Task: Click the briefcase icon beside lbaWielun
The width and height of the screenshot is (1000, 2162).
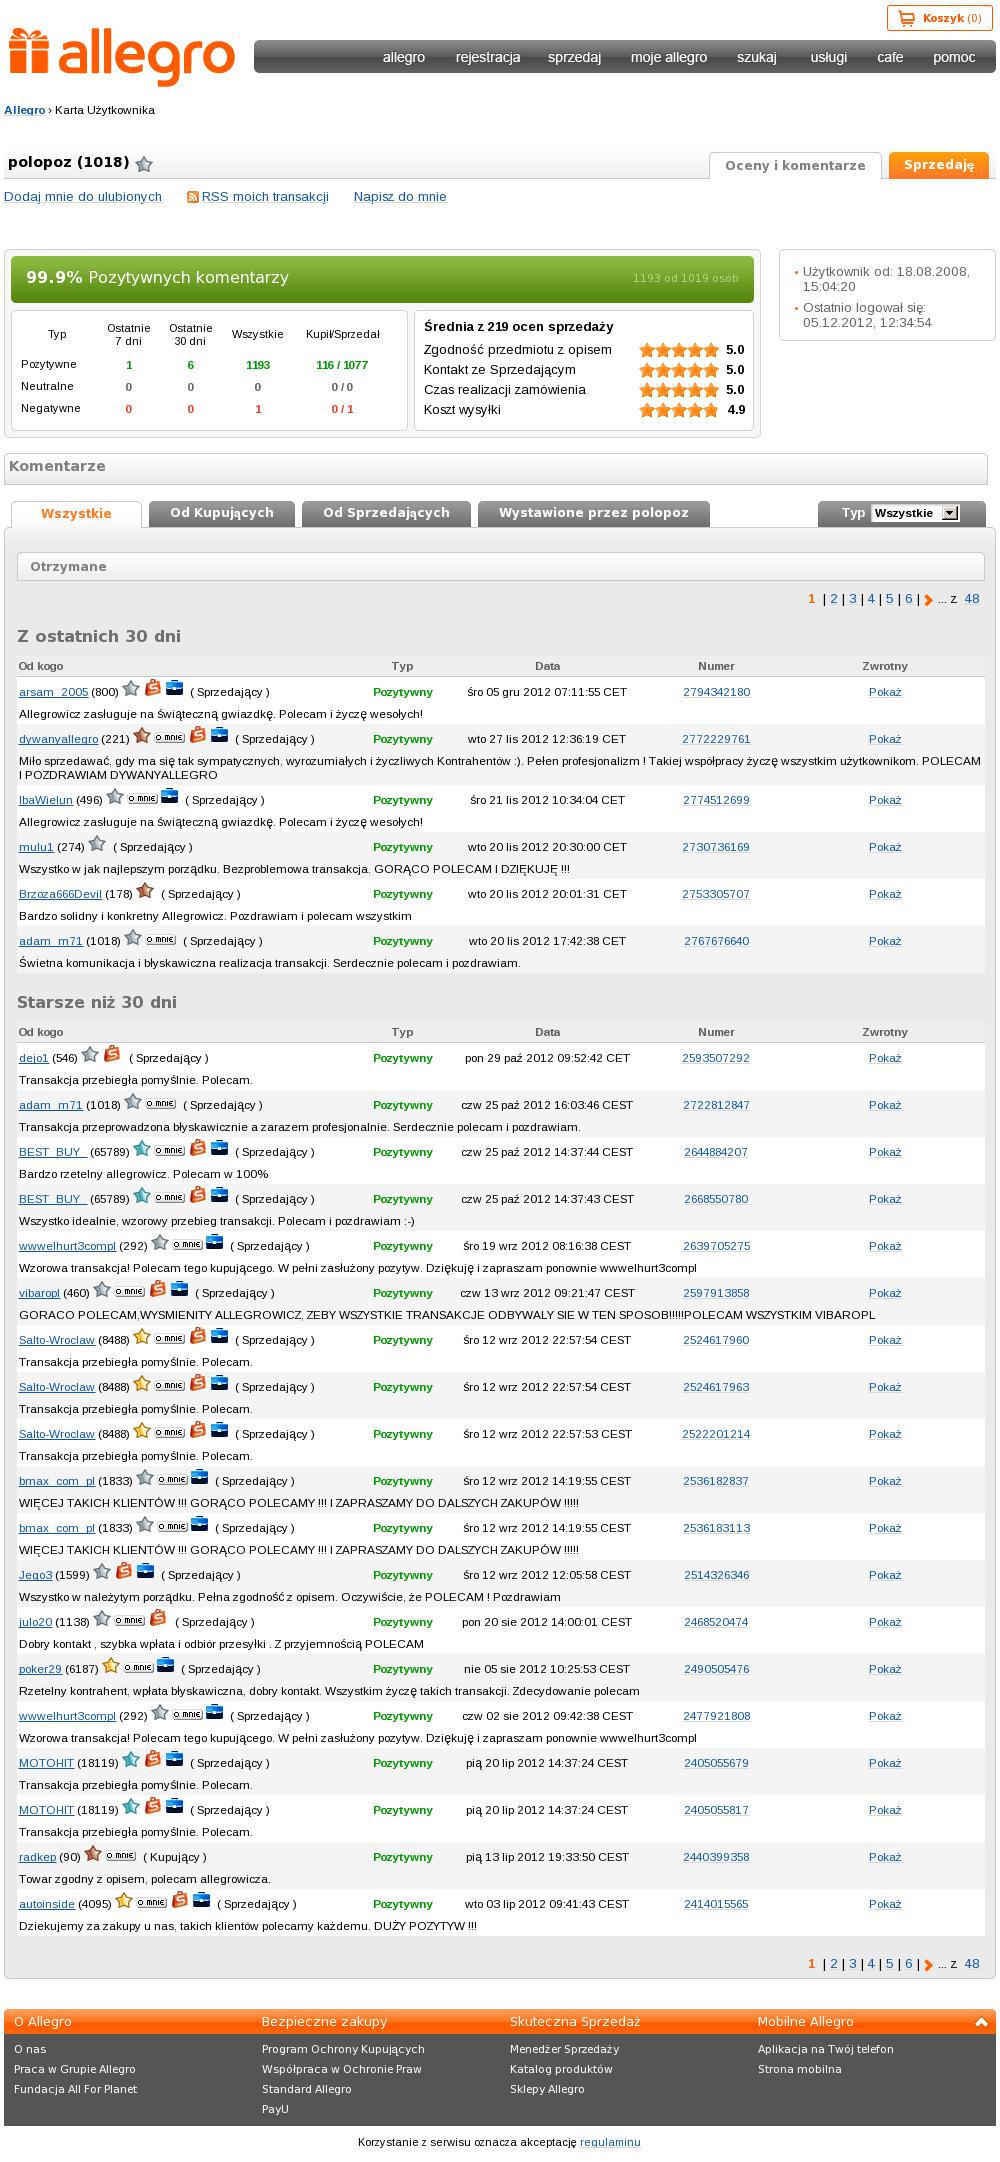Action: (169, 796)
